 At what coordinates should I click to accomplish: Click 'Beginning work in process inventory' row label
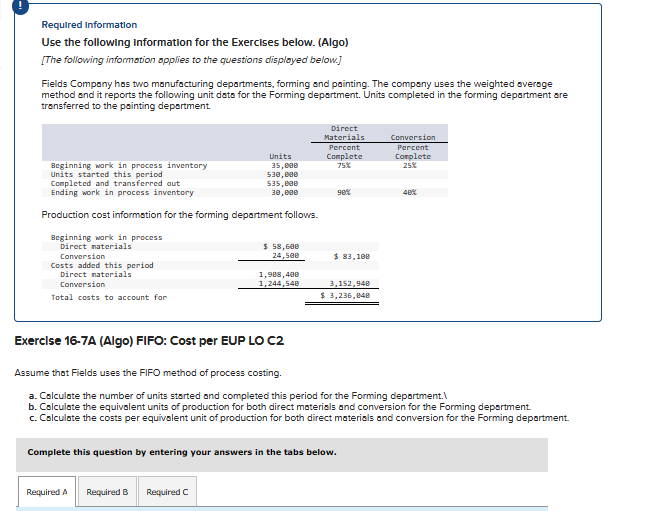coord(129,165)
